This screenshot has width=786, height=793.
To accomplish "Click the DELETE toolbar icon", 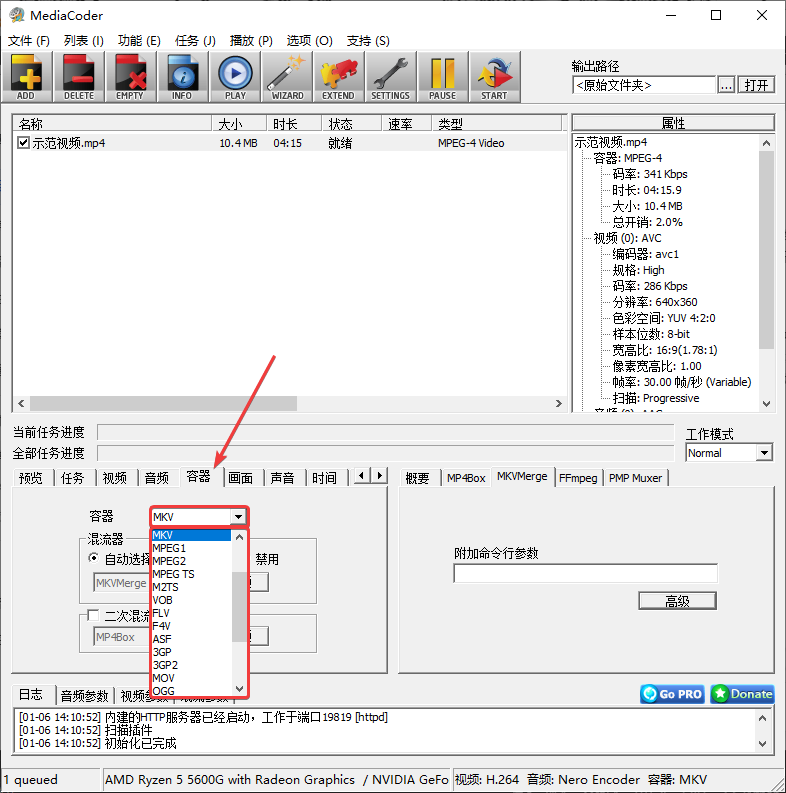I will 79,76.
